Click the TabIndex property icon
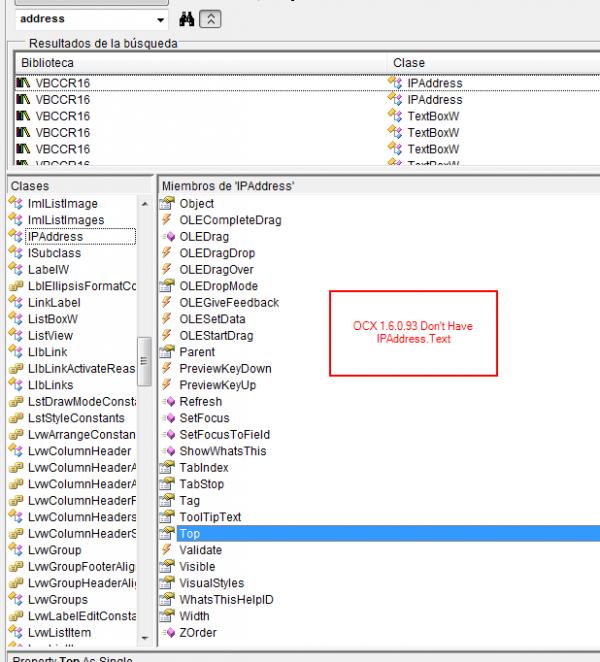 [x=167, y=467]
